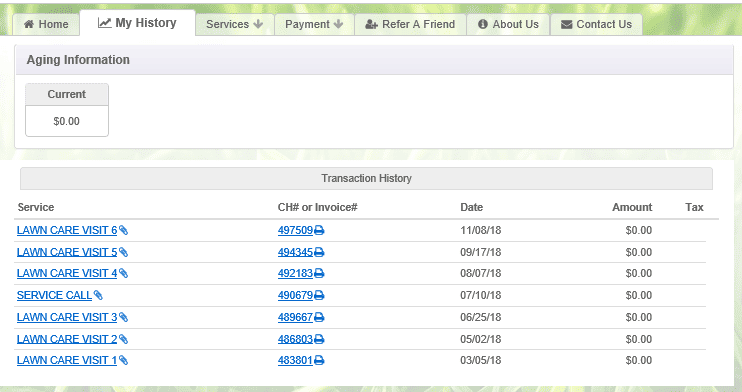Click the Current balance $0.00 box
742x392 pixels.
(x=67, y=110)
